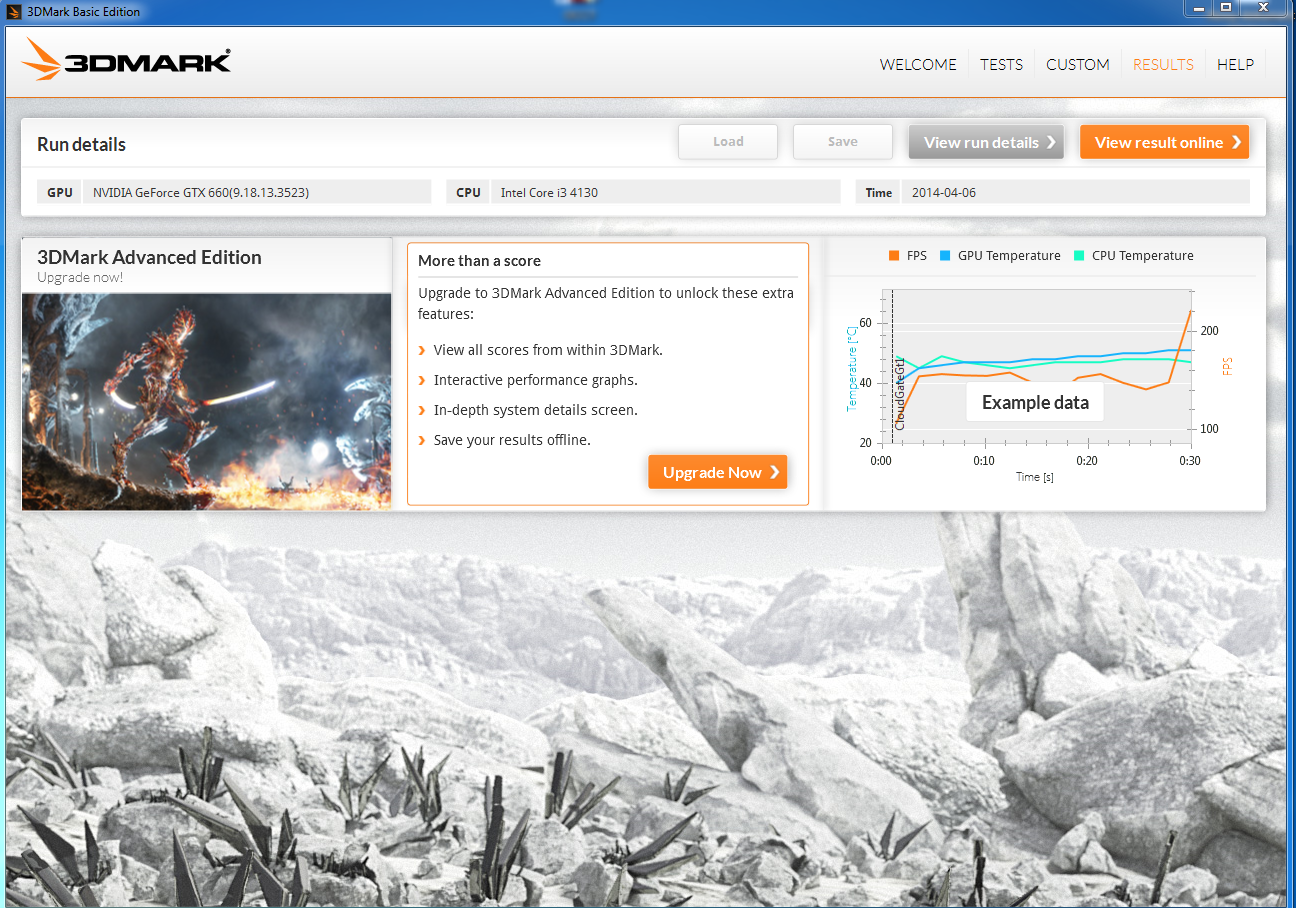
Task: Select the RESULTS tab
Action: point(1163,64)
